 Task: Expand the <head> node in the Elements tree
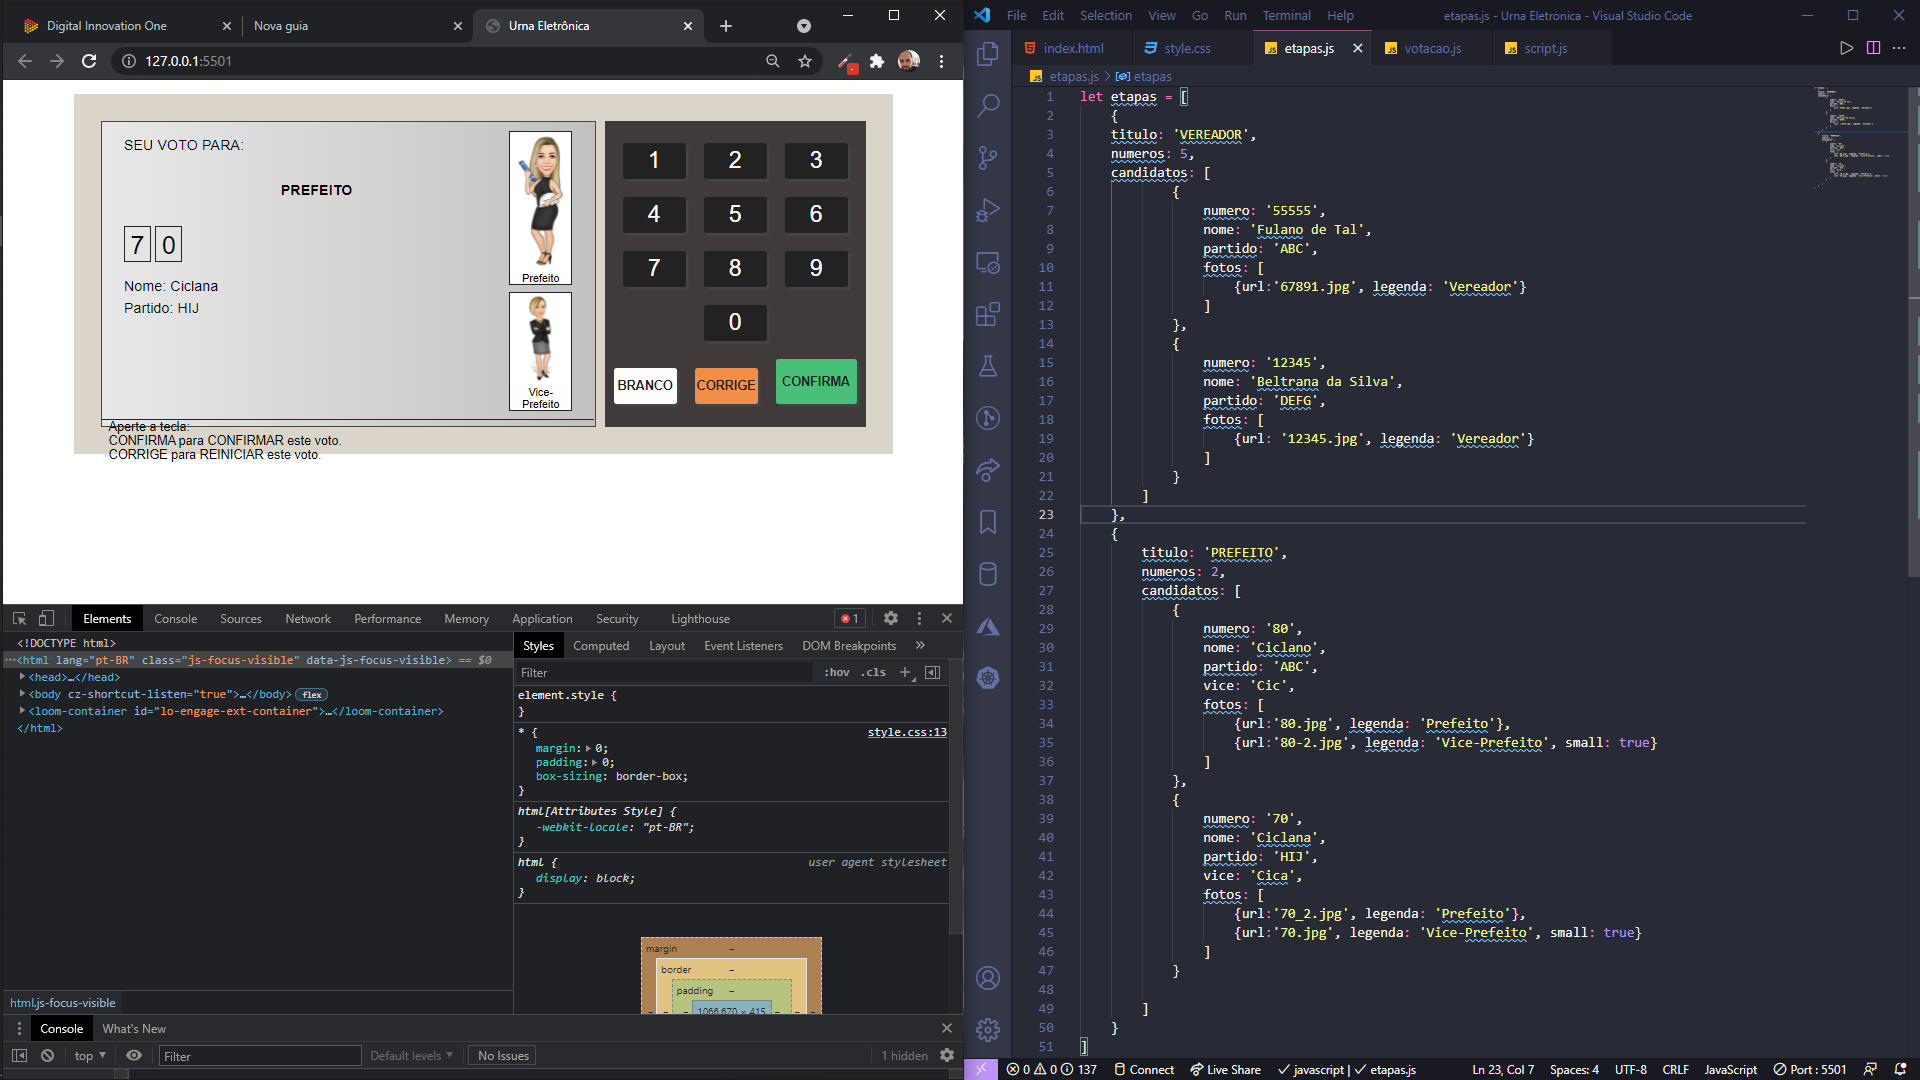(22, 677)
